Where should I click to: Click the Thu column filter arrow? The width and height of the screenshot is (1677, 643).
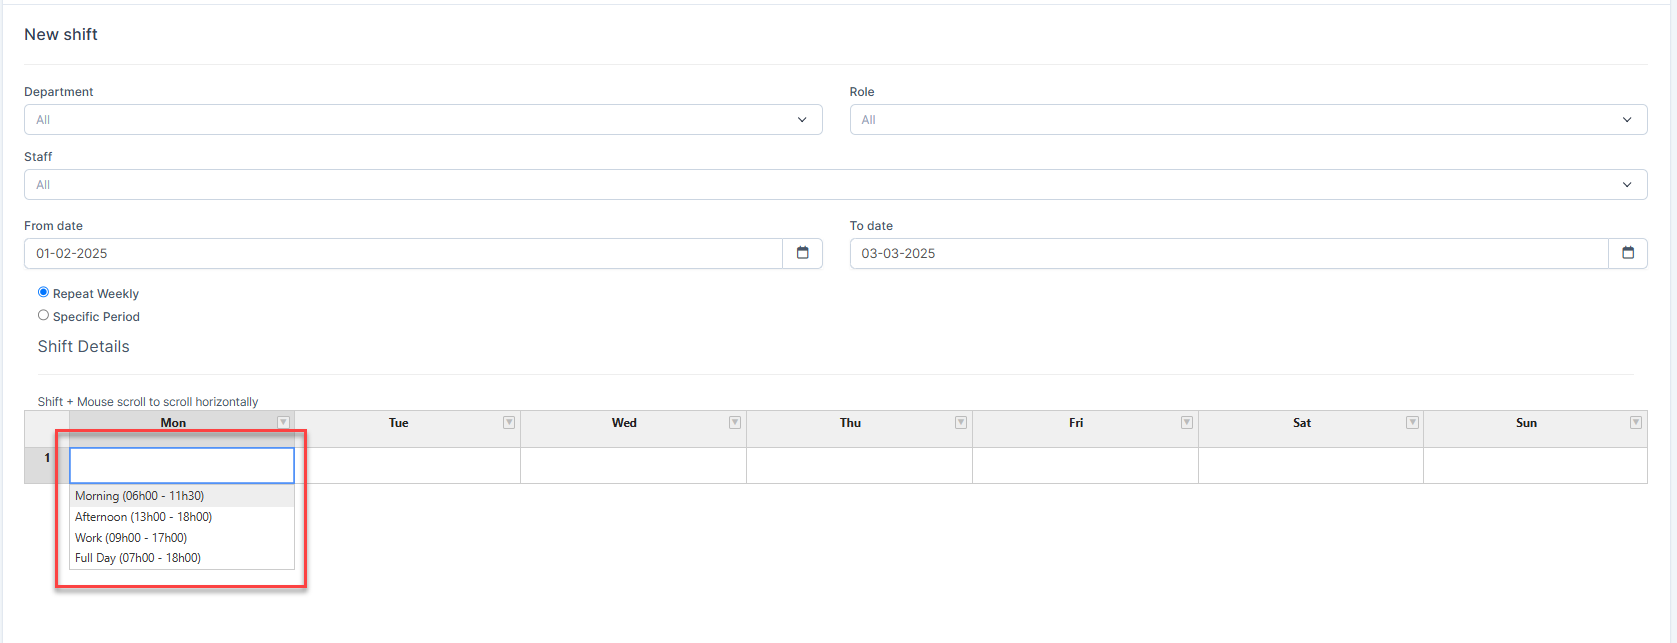click(961, 422)
